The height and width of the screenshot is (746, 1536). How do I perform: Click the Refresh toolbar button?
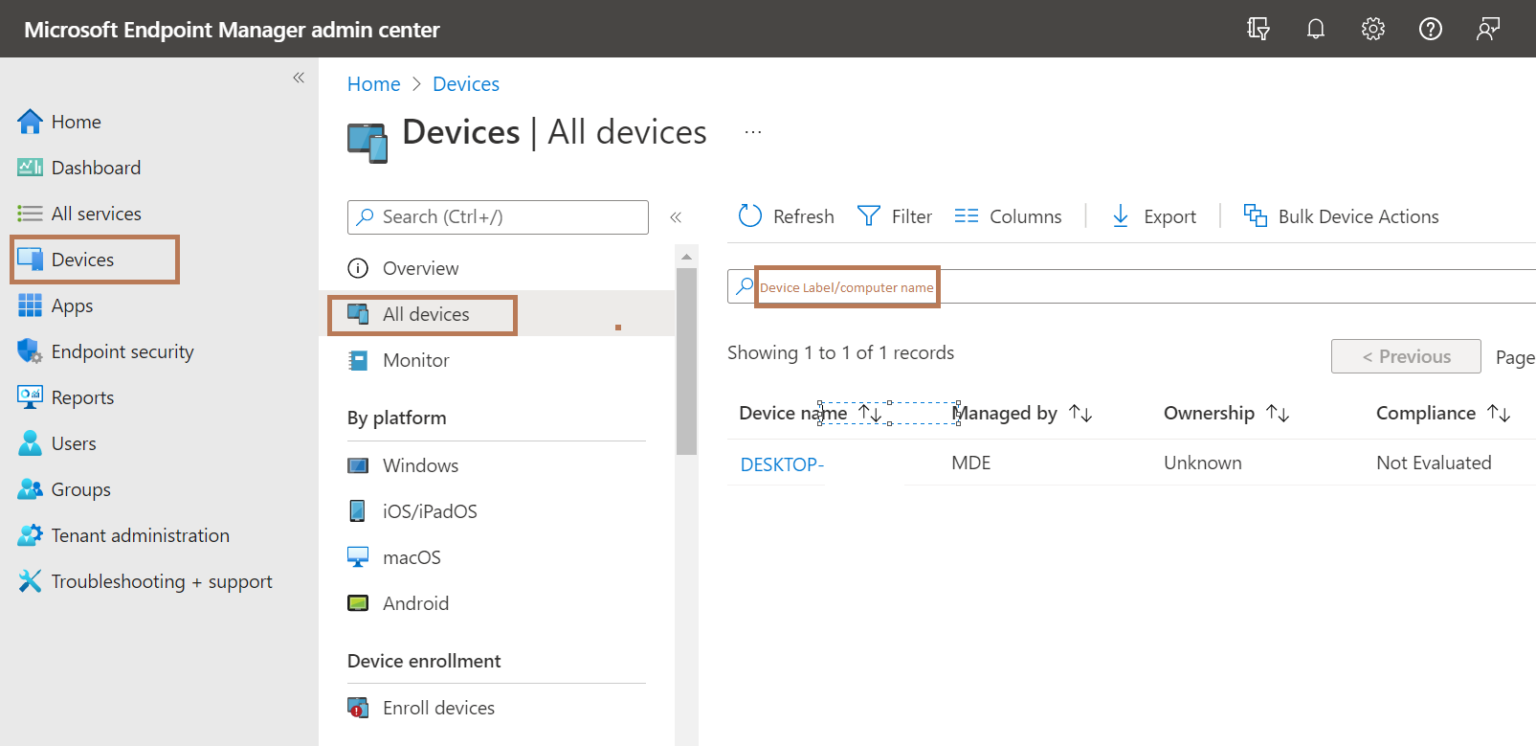click(786, 216)
